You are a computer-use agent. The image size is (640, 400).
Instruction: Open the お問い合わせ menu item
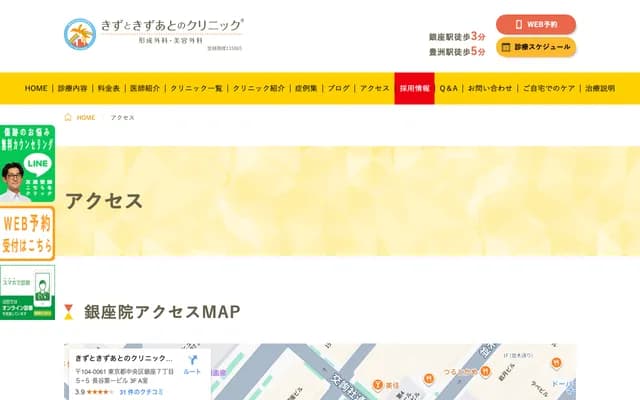(489, 88)
